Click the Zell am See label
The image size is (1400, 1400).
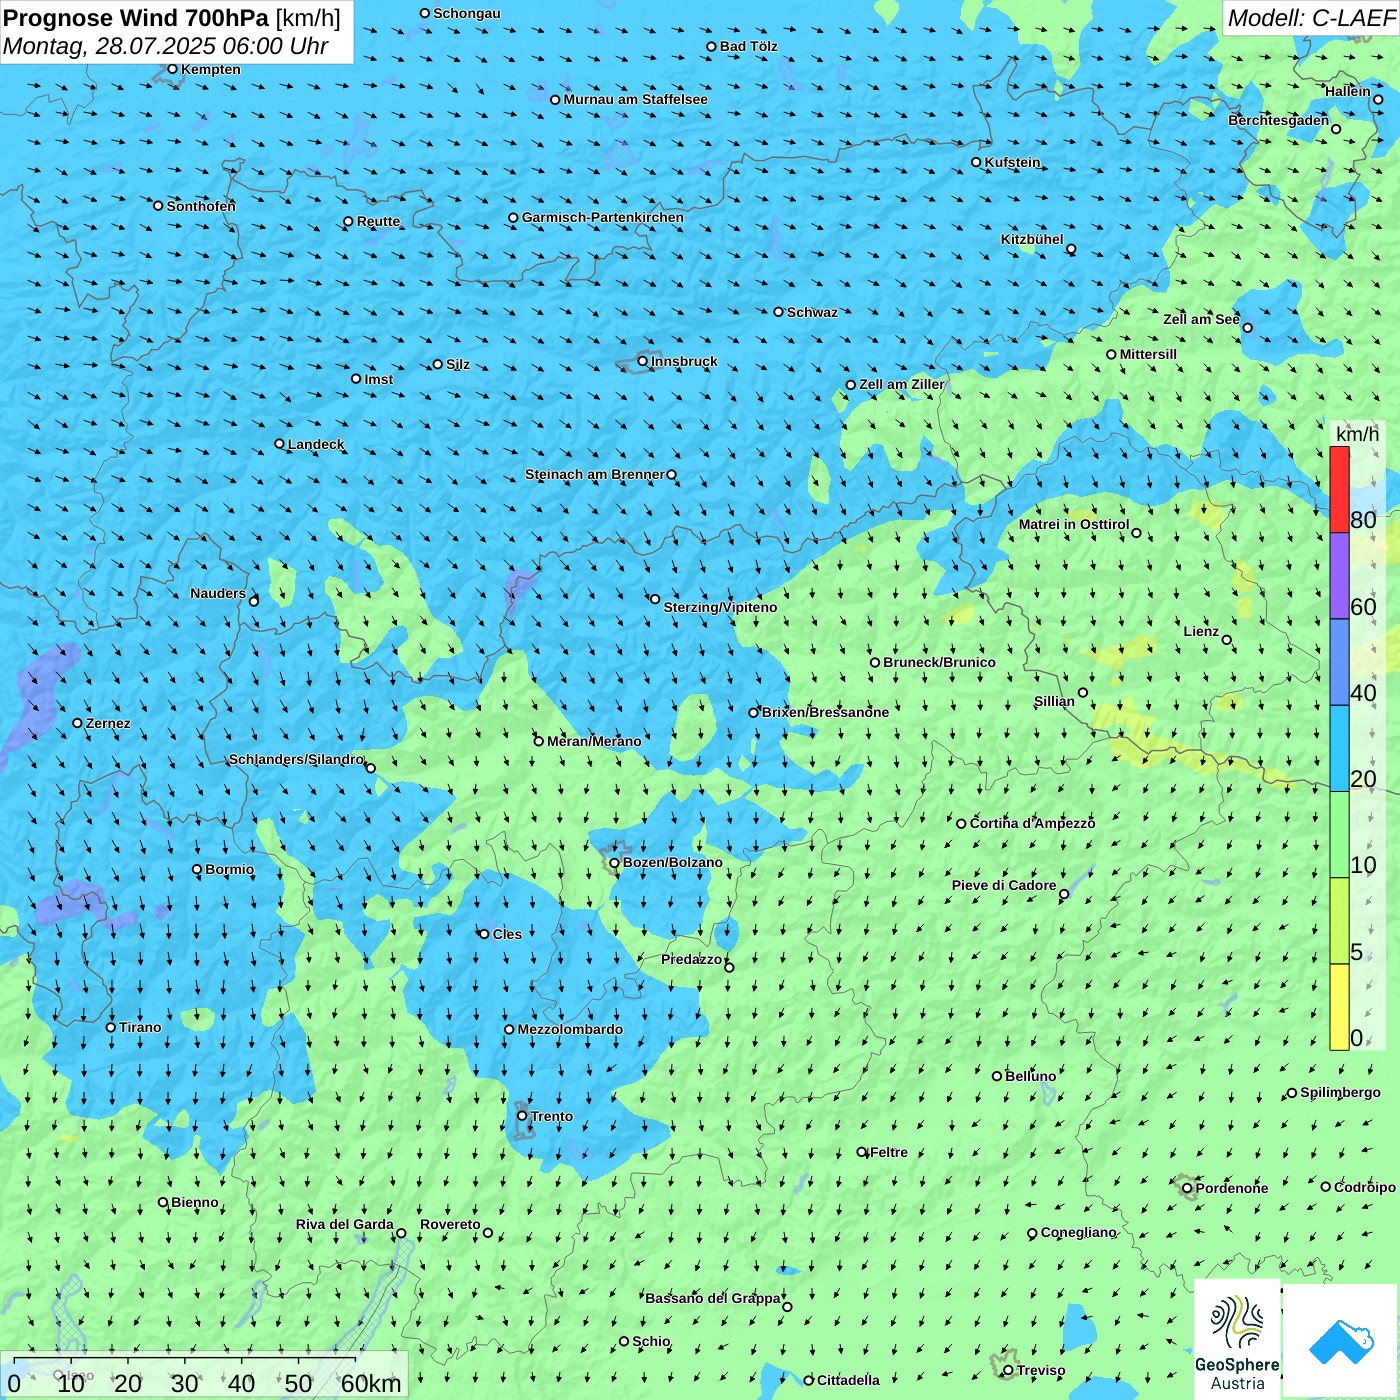click(x=1201, y=319)
